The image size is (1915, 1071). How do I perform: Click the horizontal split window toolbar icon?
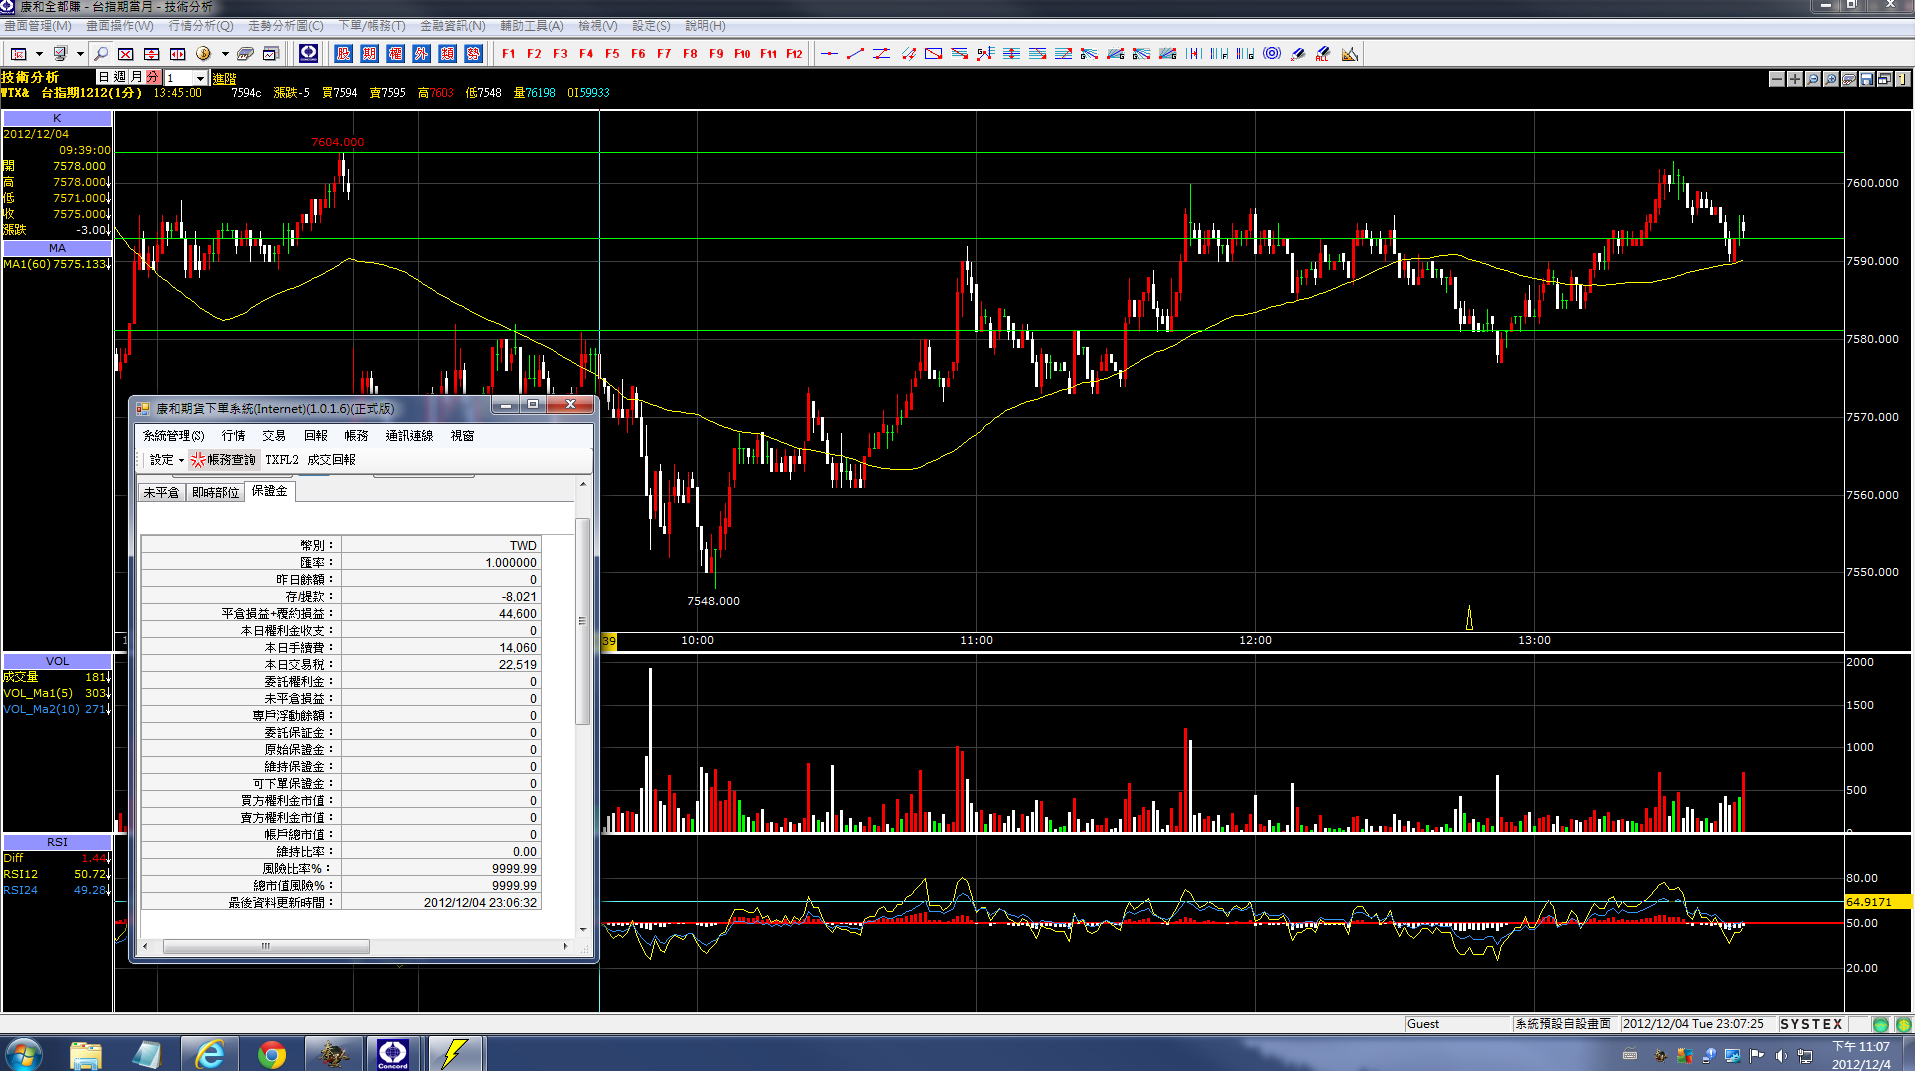tap(178, 54)
